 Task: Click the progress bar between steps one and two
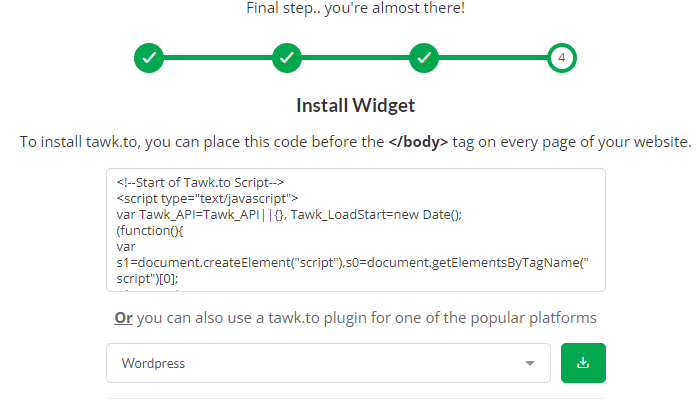[218, 58]
